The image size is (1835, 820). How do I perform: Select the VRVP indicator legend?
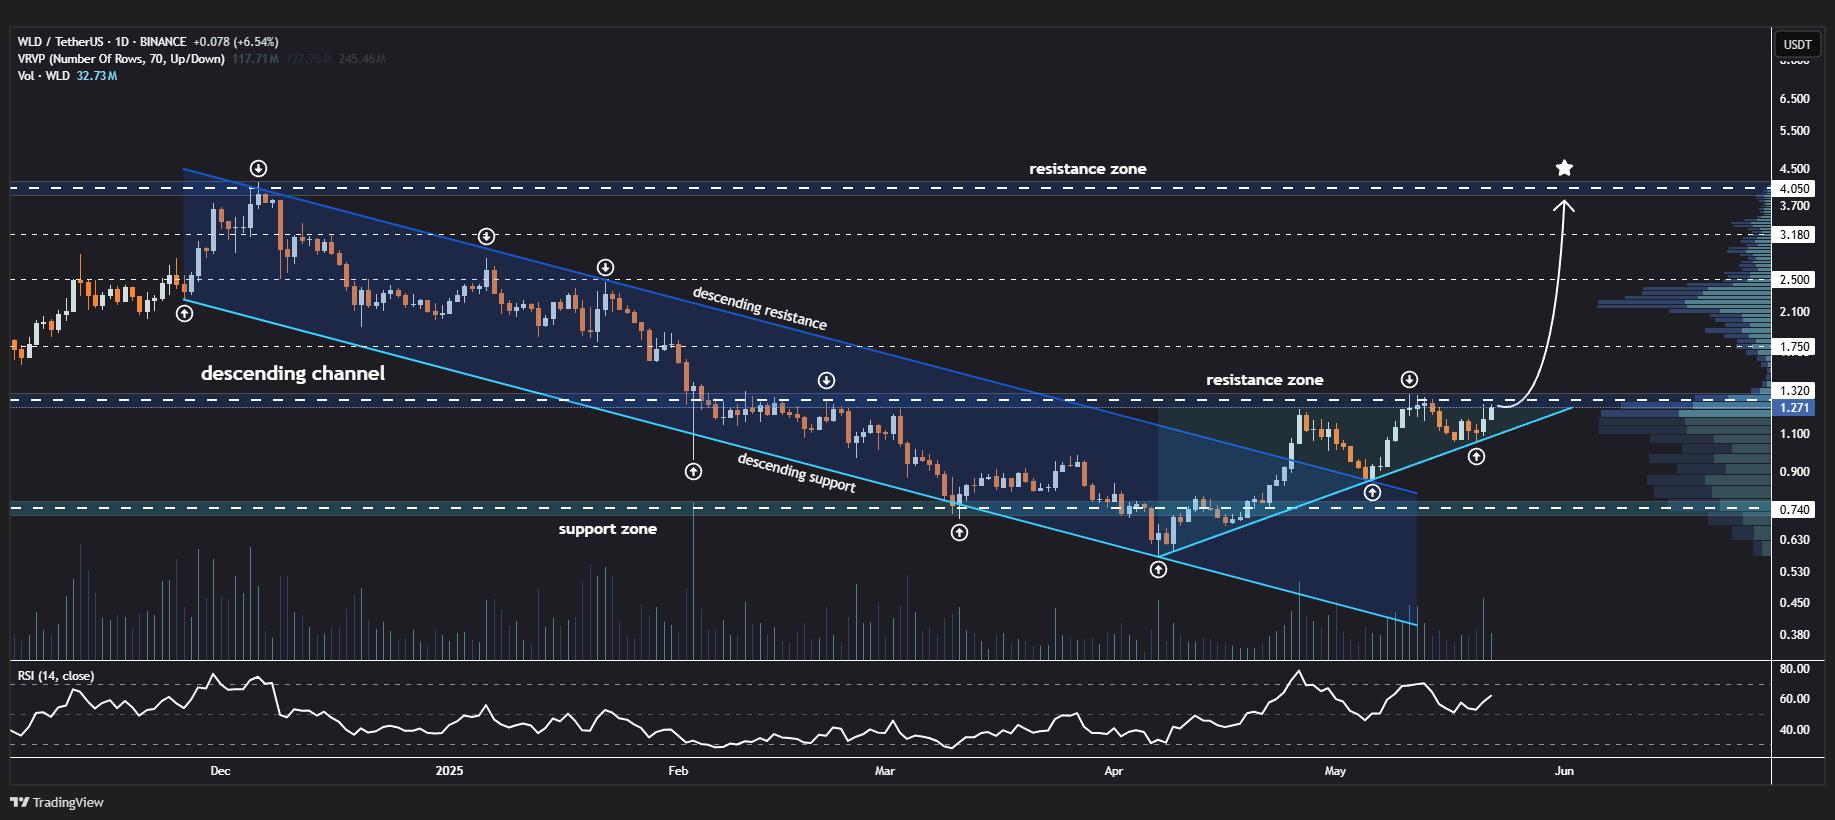120,59
